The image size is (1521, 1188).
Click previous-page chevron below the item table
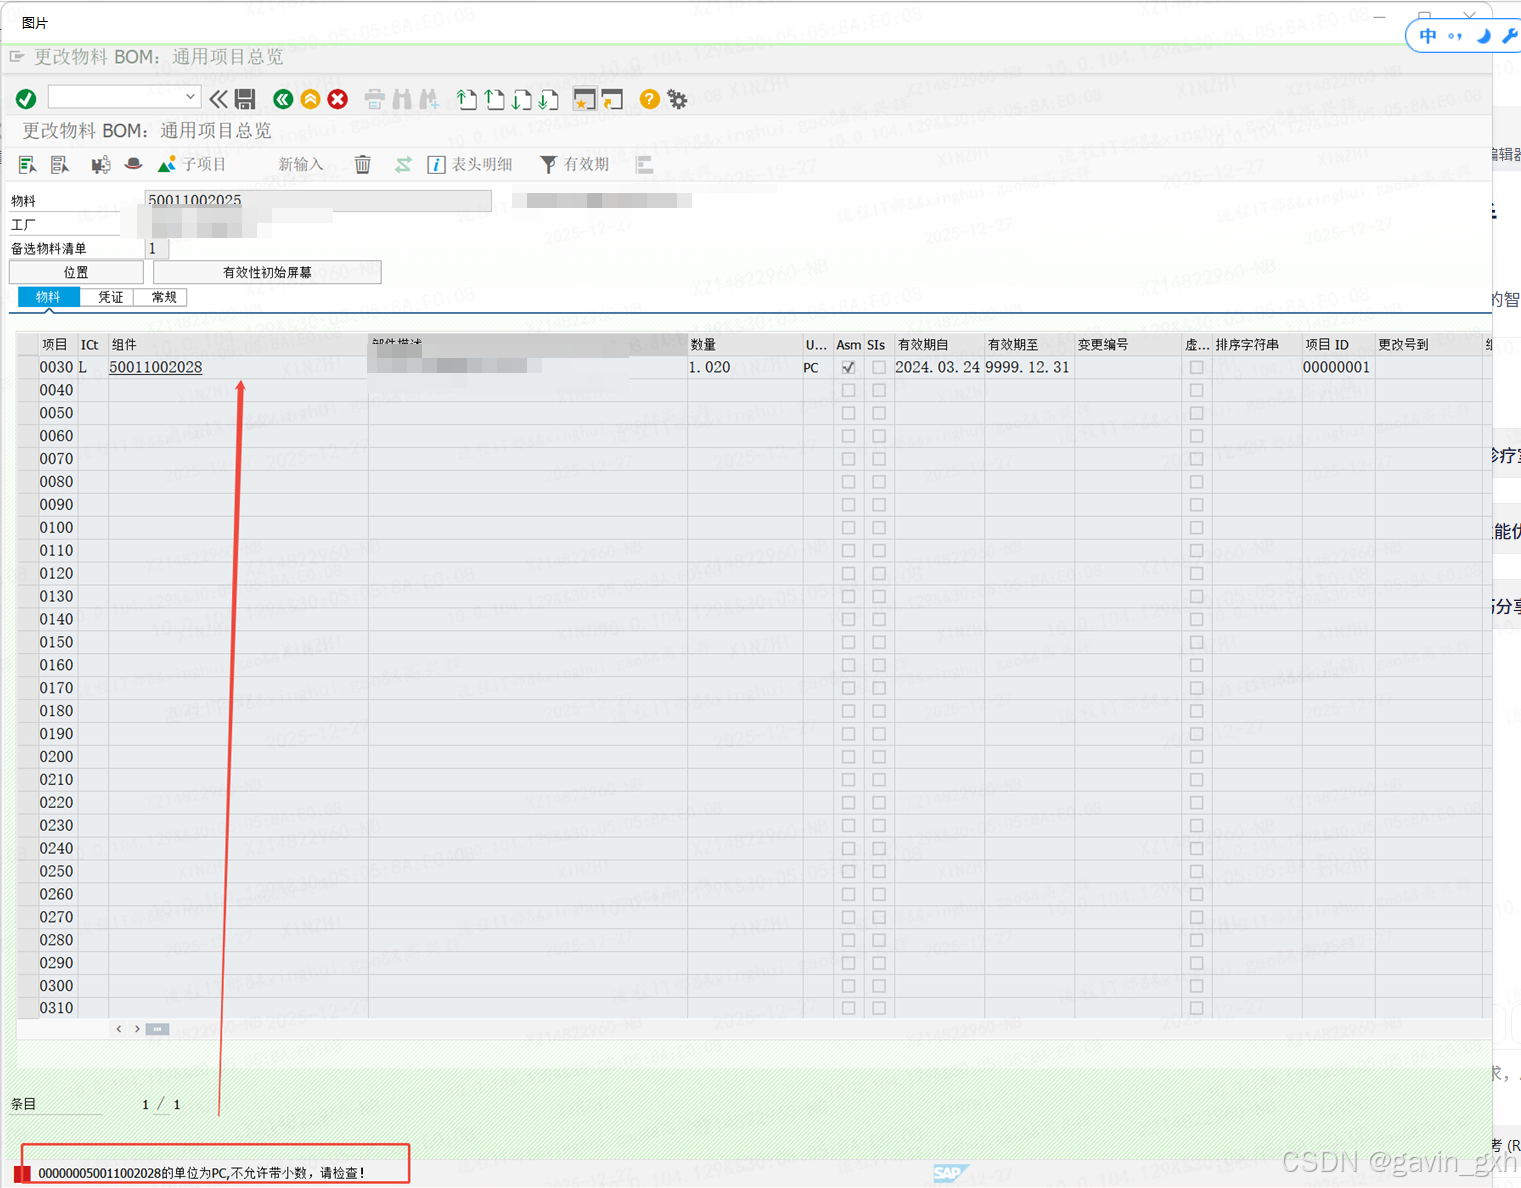click(x=118, y=1028)
